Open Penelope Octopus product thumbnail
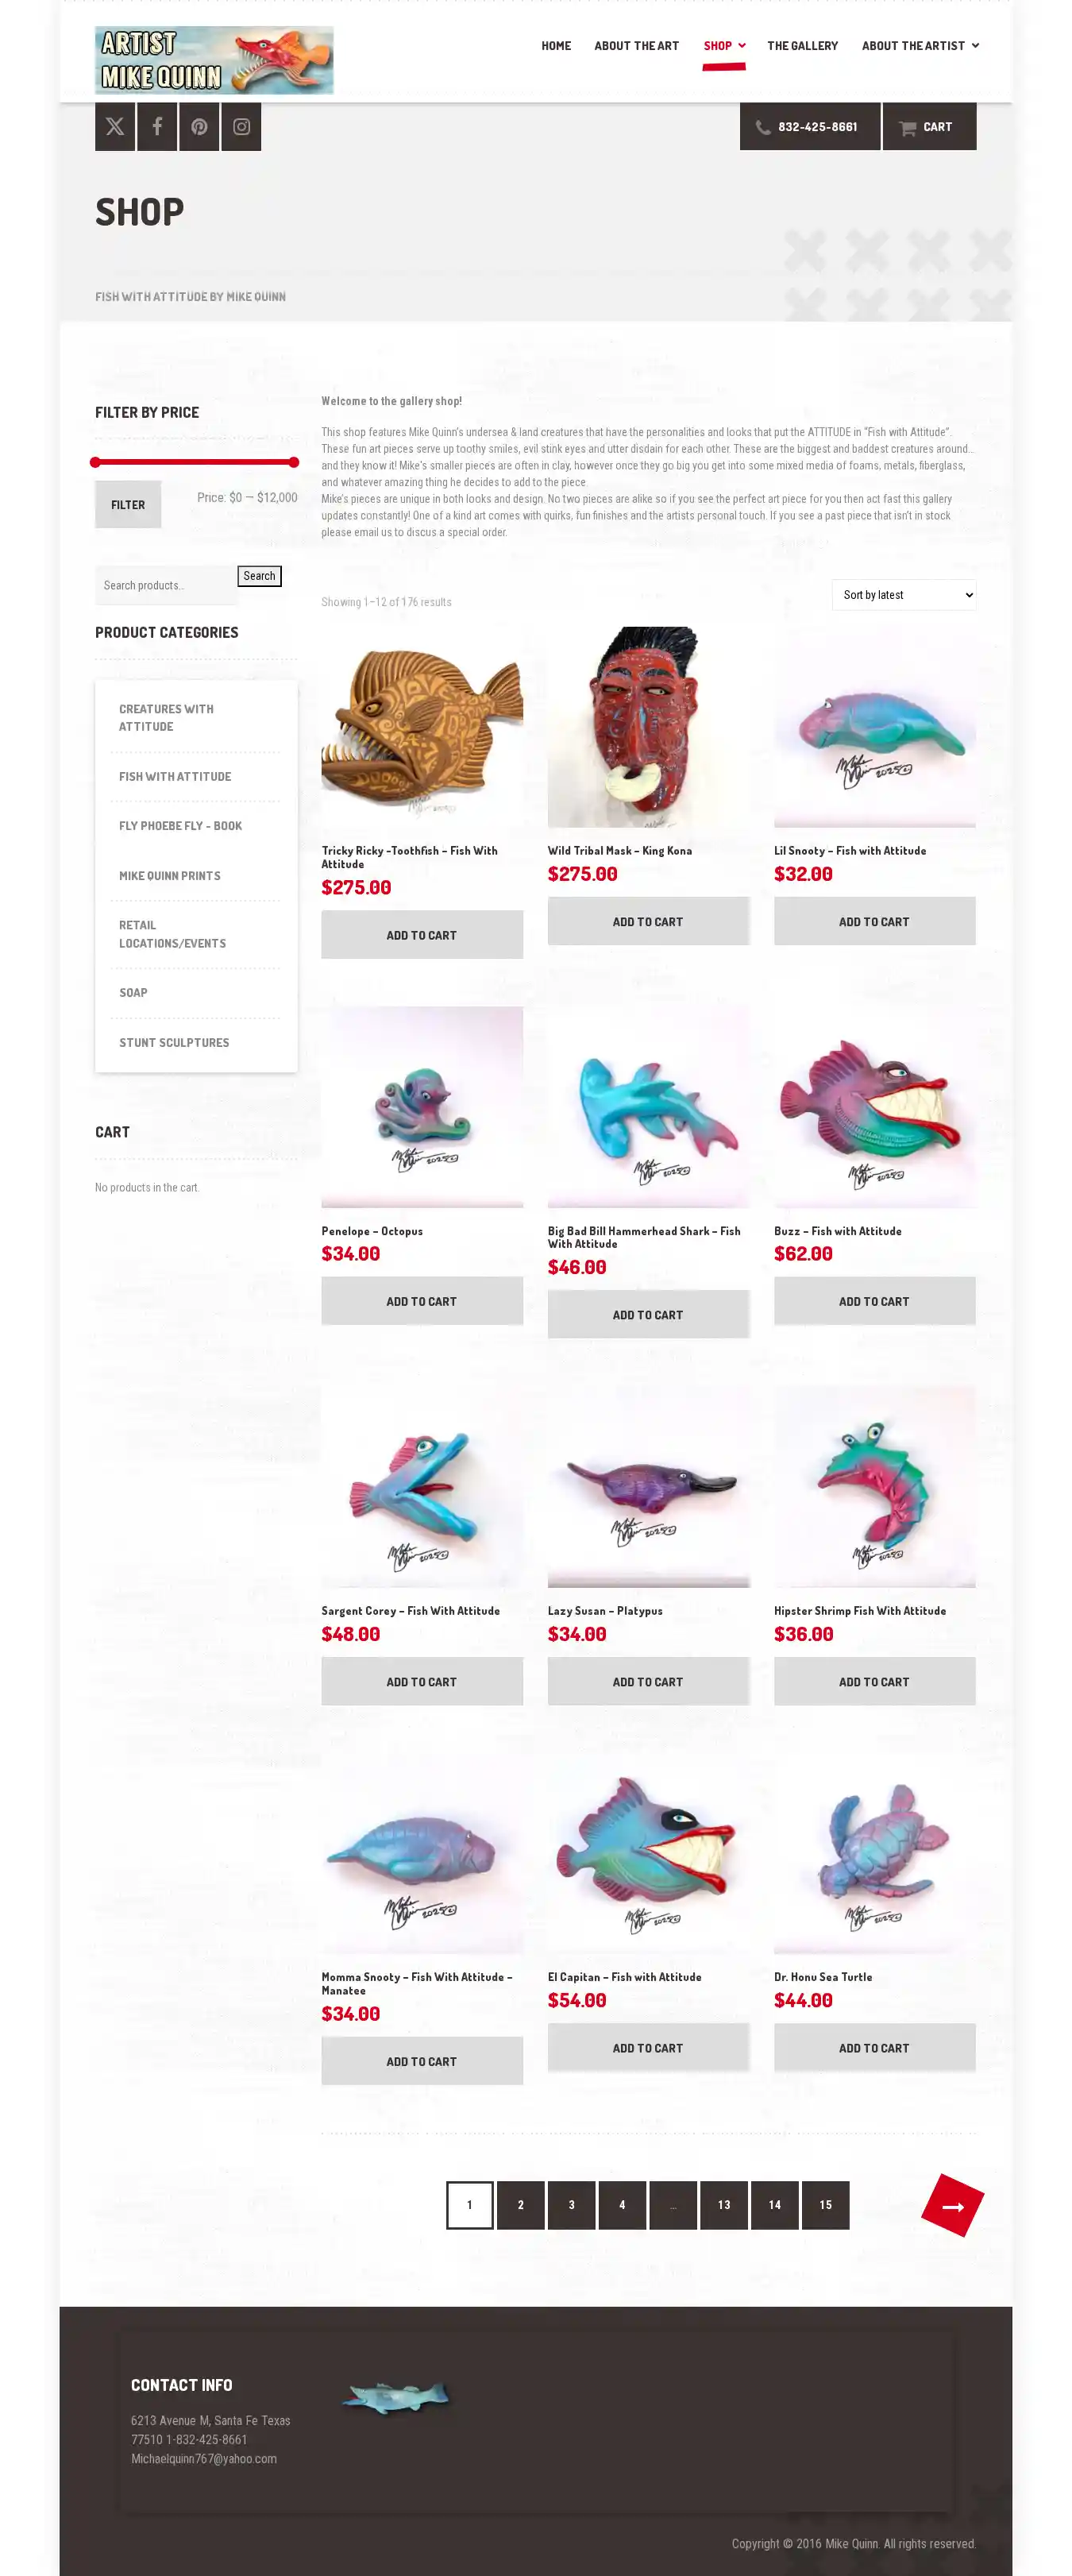The image size is (1072, 2576). pyautogui.click(x=422, y=1107)
